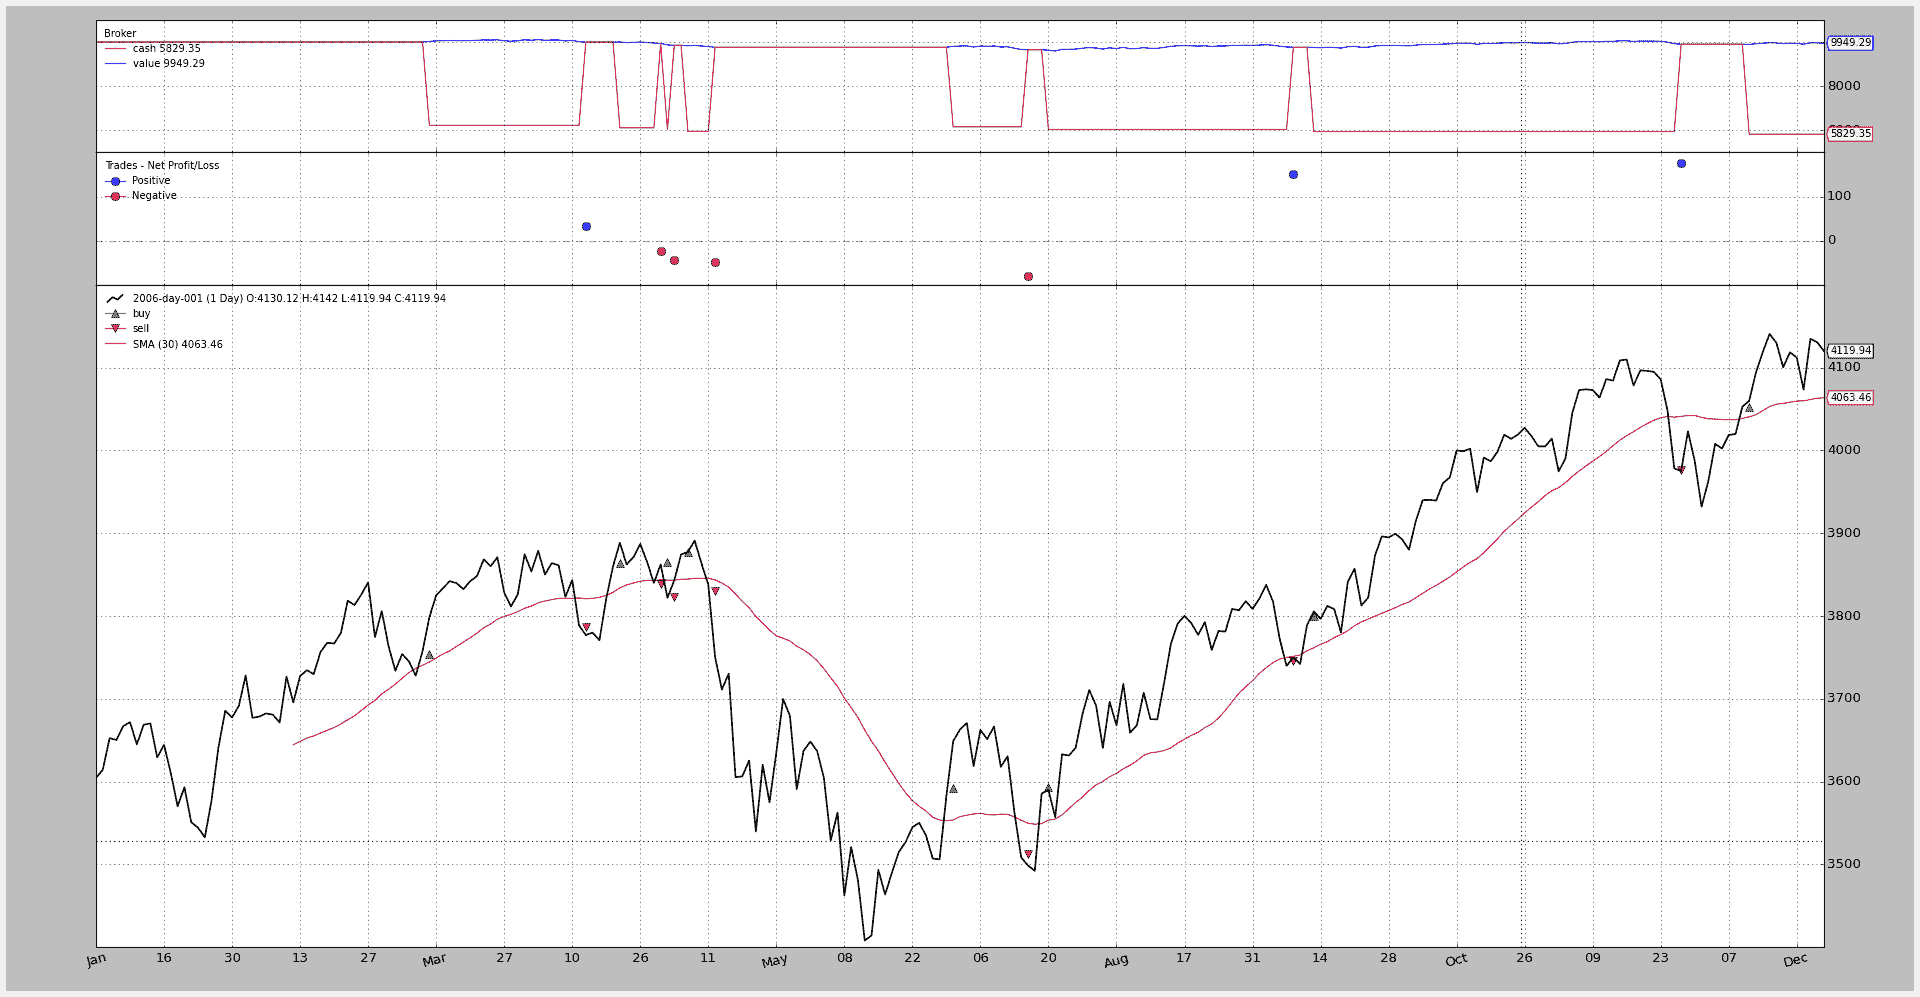Click the '2006-day-001 (1 Day)' OHLC legend text

289,299
